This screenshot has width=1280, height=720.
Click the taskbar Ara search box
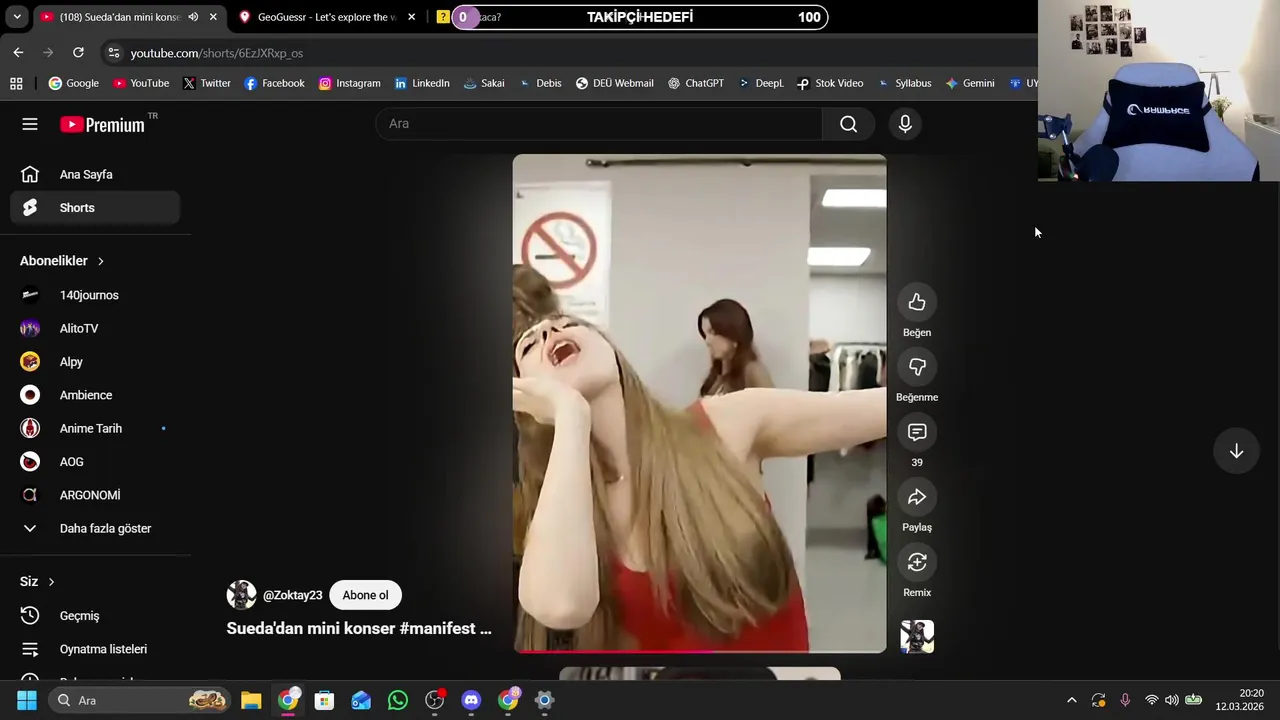pyautogui.click(x=141, y=700)
